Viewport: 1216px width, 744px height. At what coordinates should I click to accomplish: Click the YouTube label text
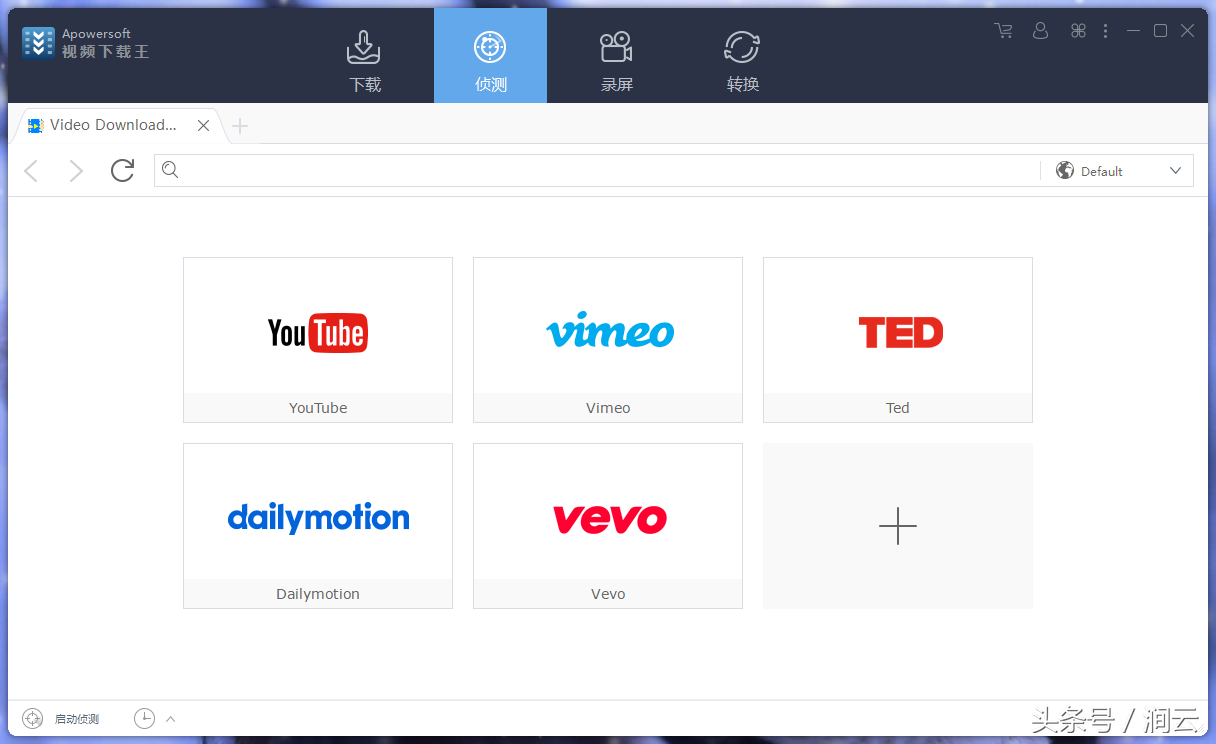coord(318,408)
